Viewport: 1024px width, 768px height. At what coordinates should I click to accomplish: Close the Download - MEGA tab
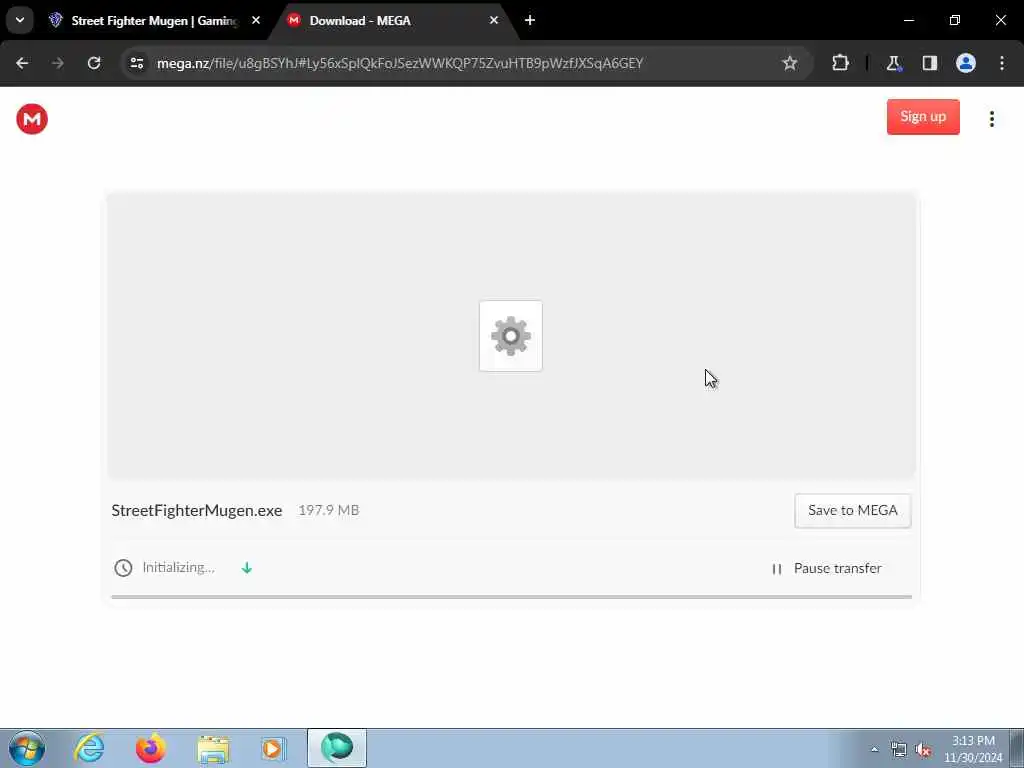pyautogui.click(x=494, y=21)
